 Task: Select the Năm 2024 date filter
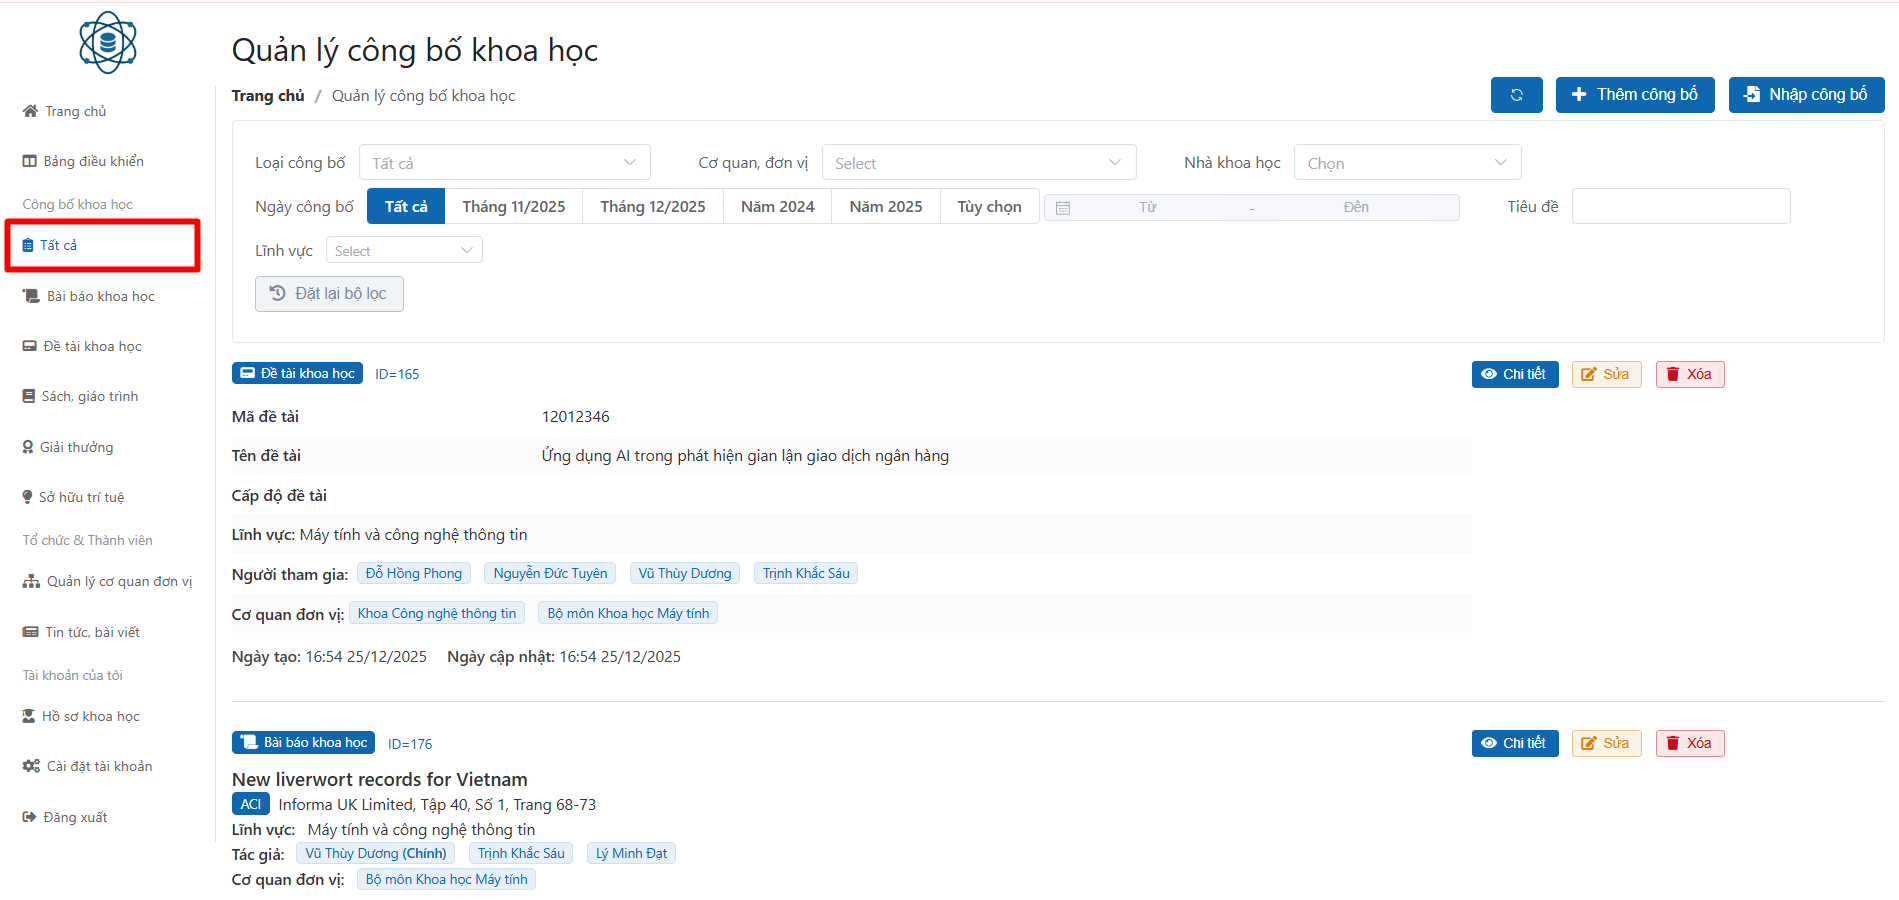coord(777,207)
